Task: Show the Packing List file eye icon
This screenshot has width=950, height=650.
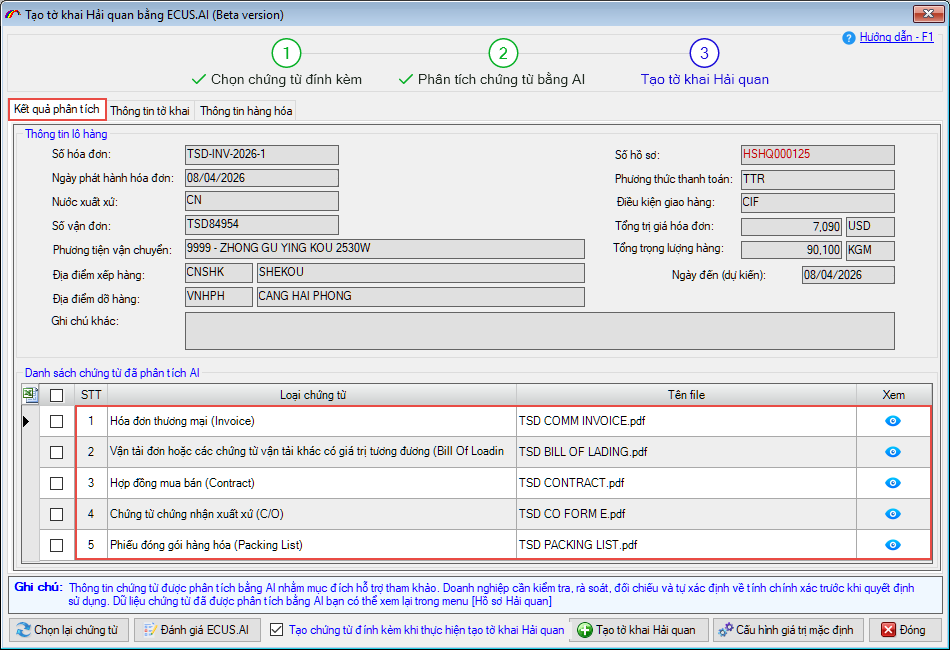Action: tap(893, 545)
